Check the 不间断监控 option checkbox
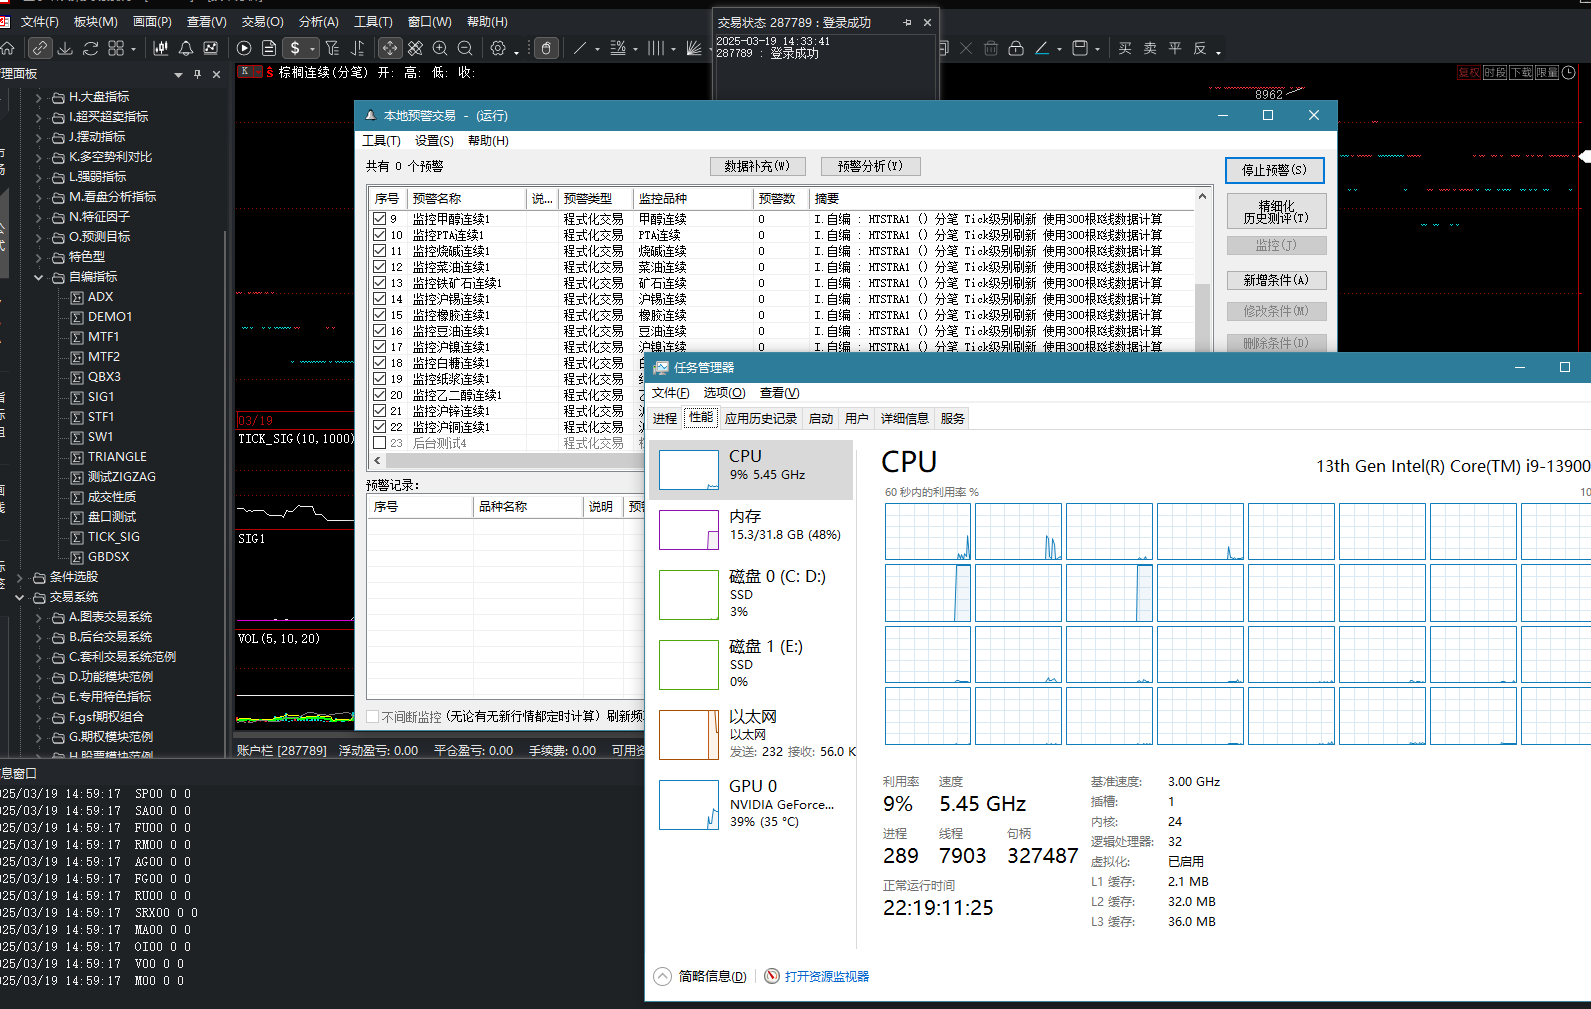This screenshot has height=1009, width=1591. tap(373, 717)
